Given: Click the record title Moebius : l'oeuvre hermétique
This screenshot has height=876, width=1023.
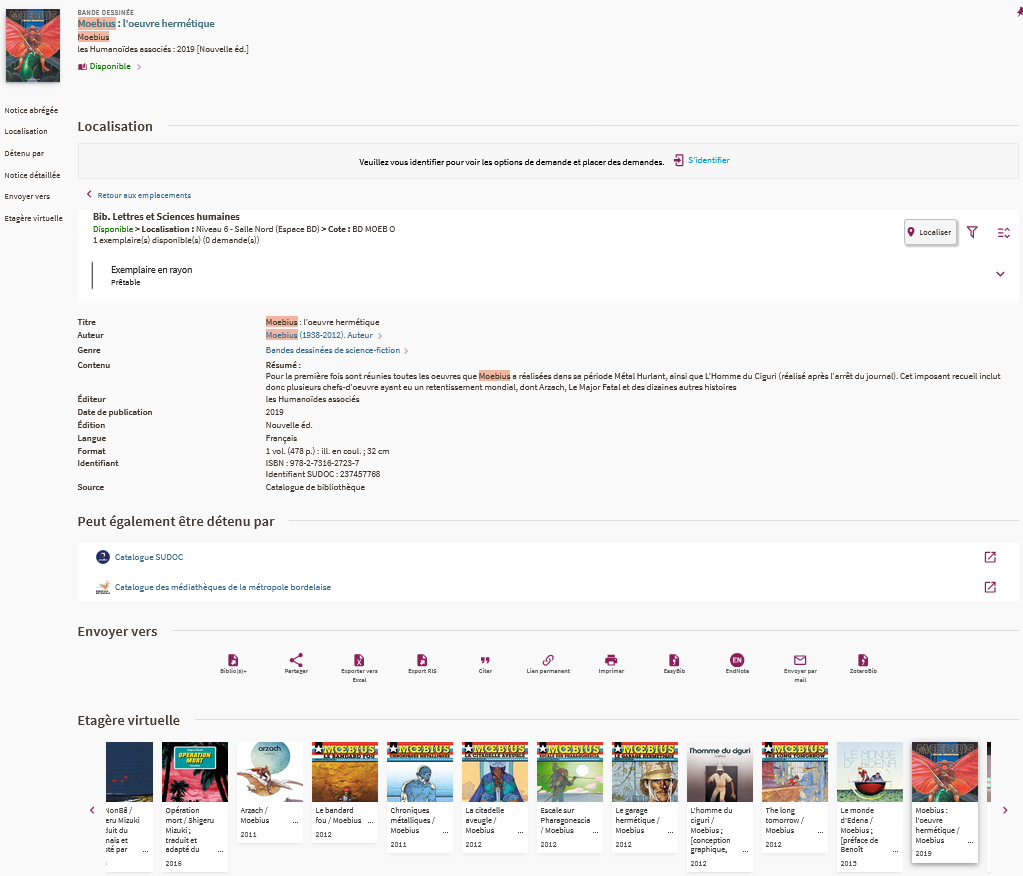Looking at the screenshot, I should pyautogui.click(x=146, y=23).
